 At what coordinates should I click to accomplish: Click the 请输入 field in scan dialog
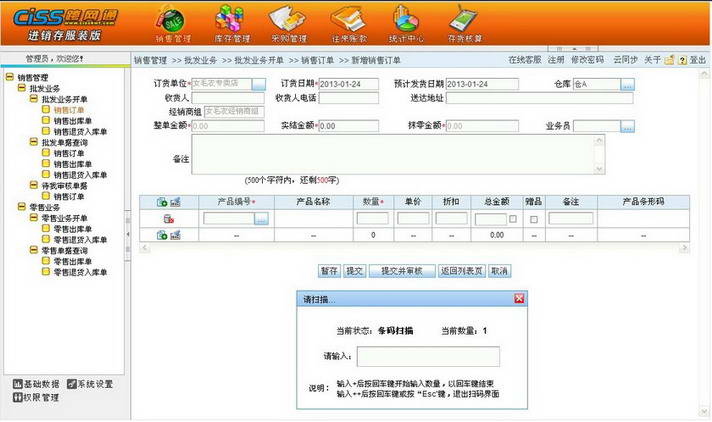(428, 357)
